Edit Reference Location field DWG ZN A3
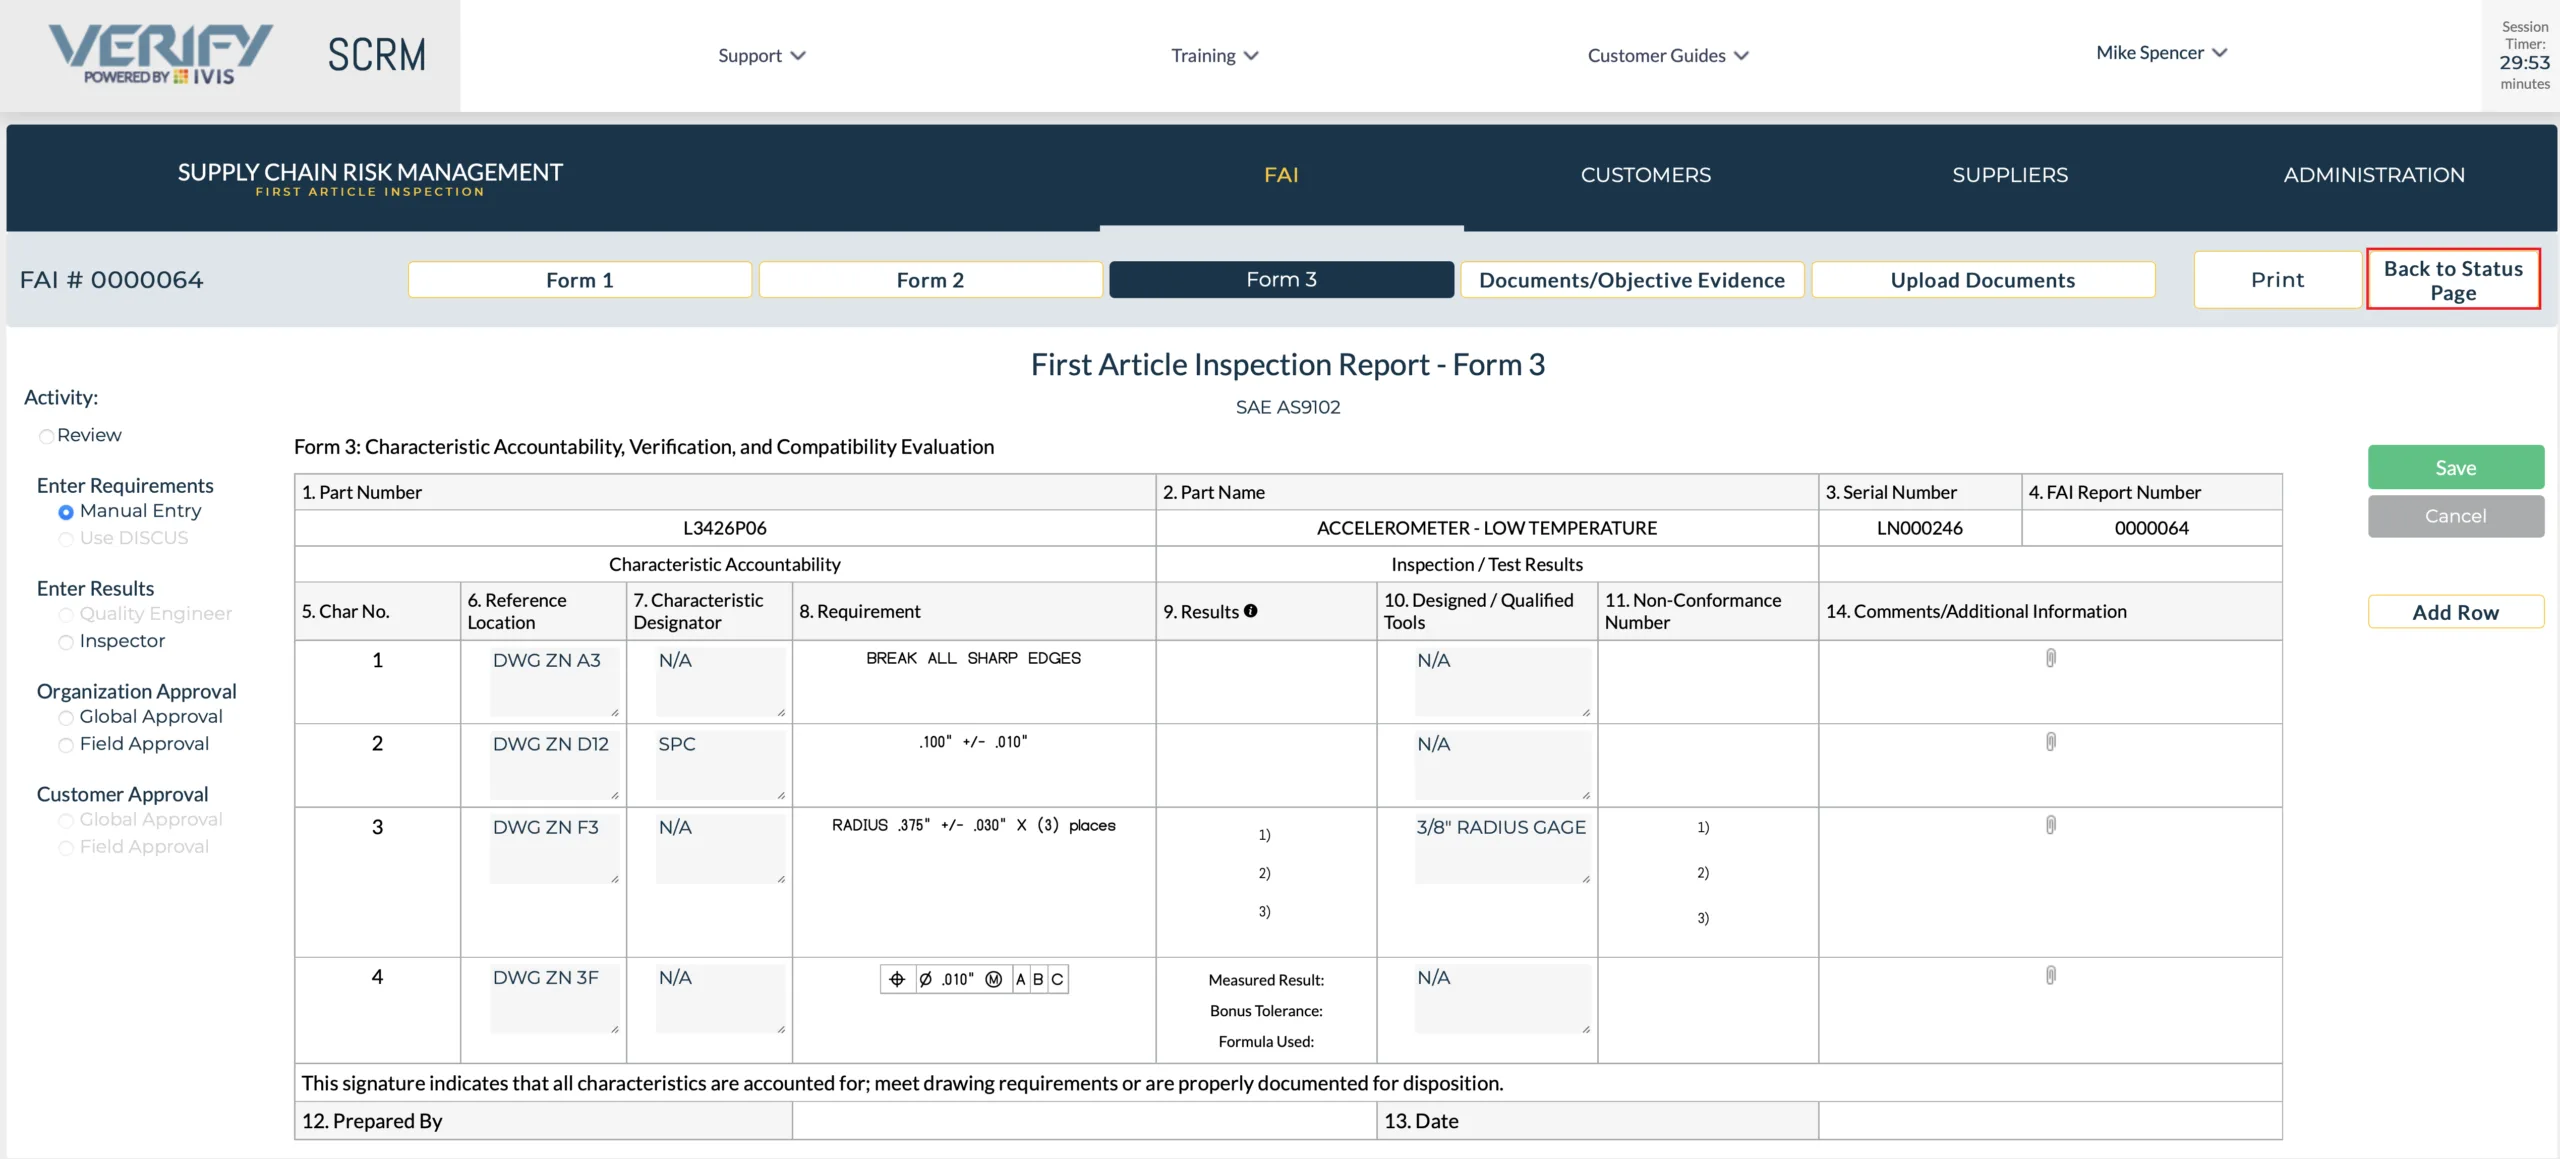 click(x=555, y=682)
